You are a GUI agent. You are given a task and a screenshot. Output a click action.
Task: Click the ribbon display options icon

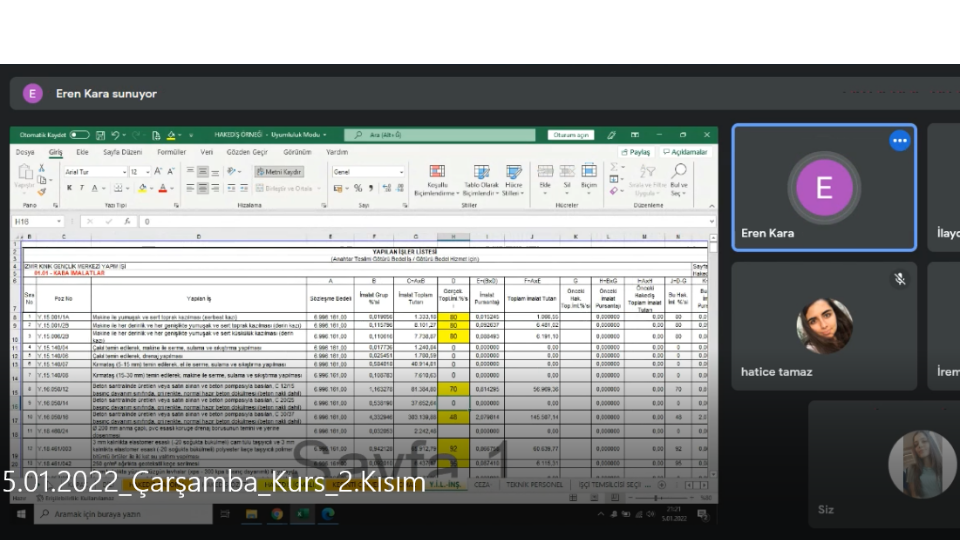click(635, 135)
